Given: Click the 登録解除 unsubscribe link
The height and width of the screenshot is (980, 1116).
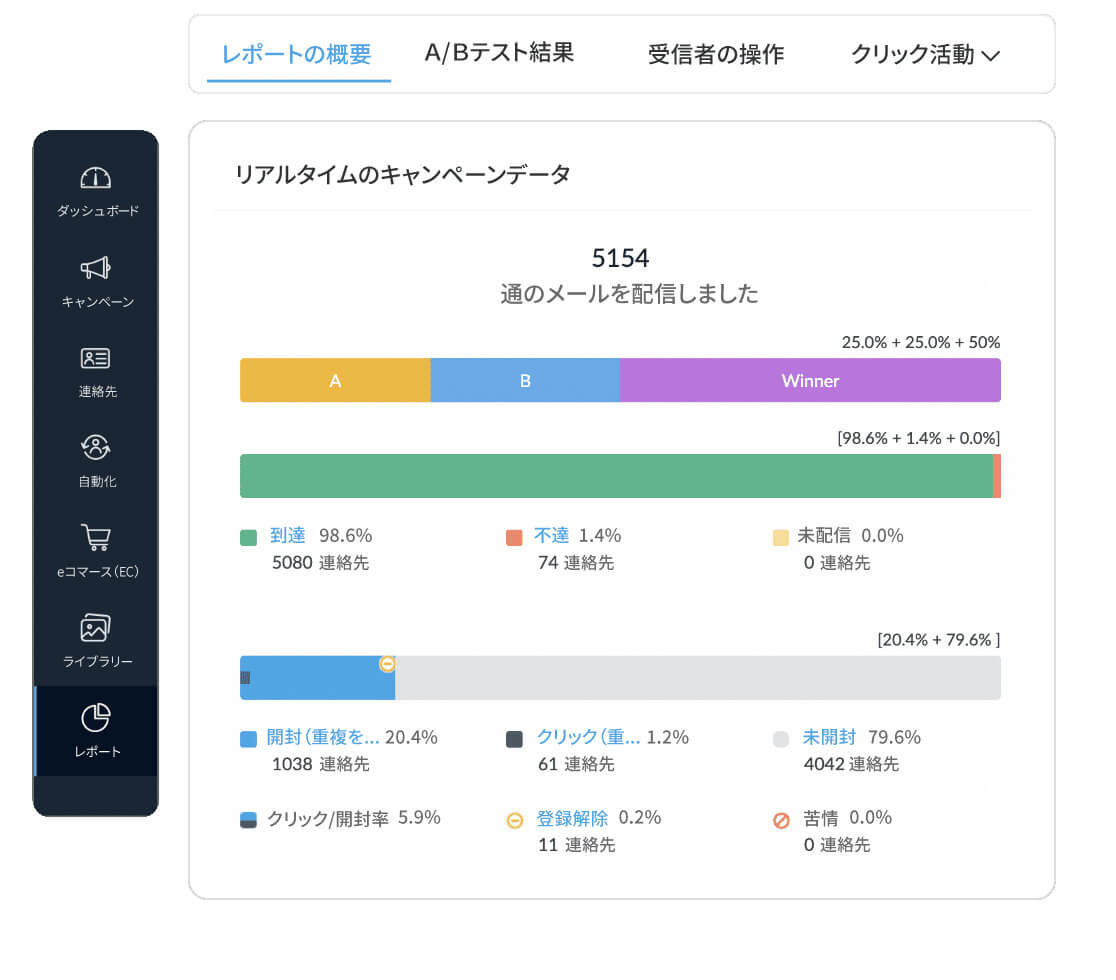Looking at the screenshot, I should [571, 818].
